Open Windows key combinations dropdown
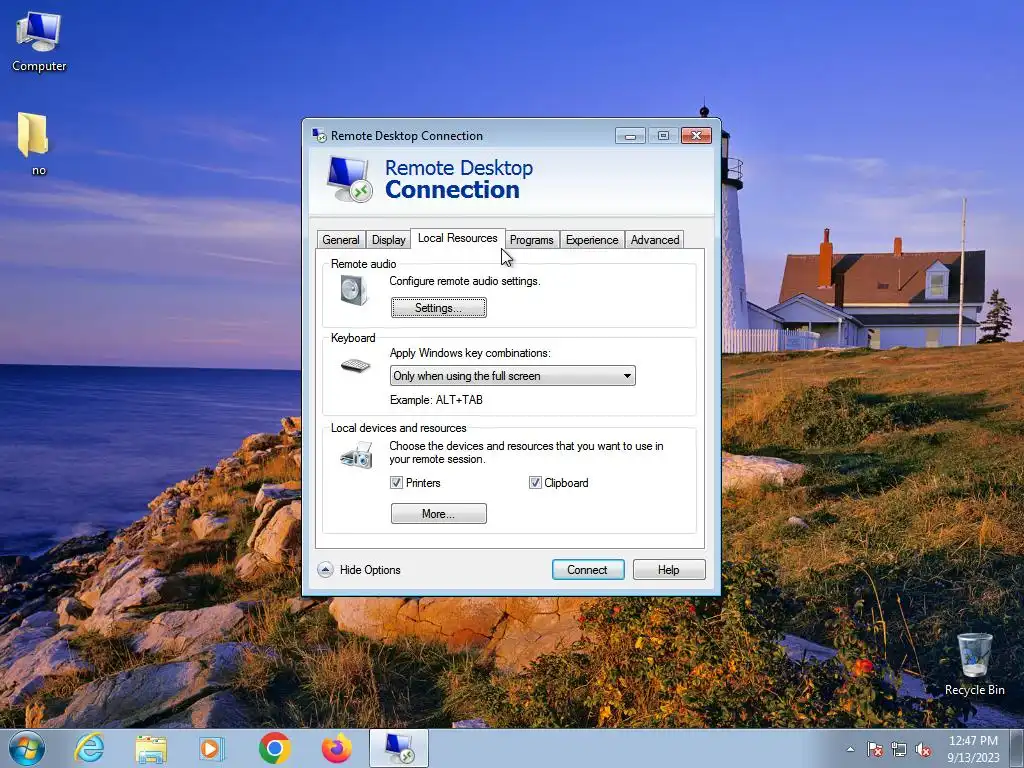 (x=512, y=376)
